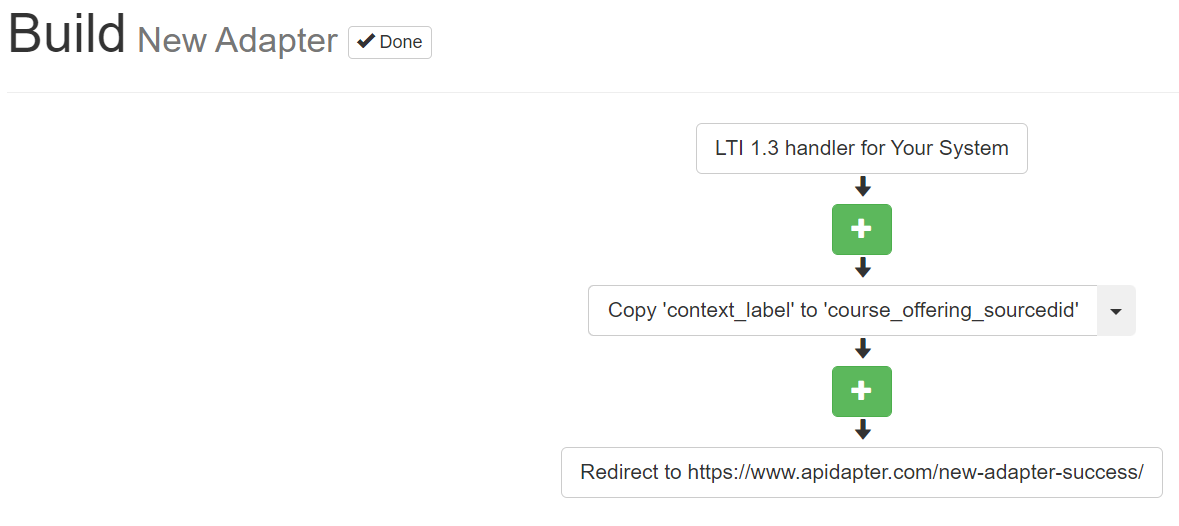
Task: Click the arrow pointing into the Copy step
Action: 863,268
